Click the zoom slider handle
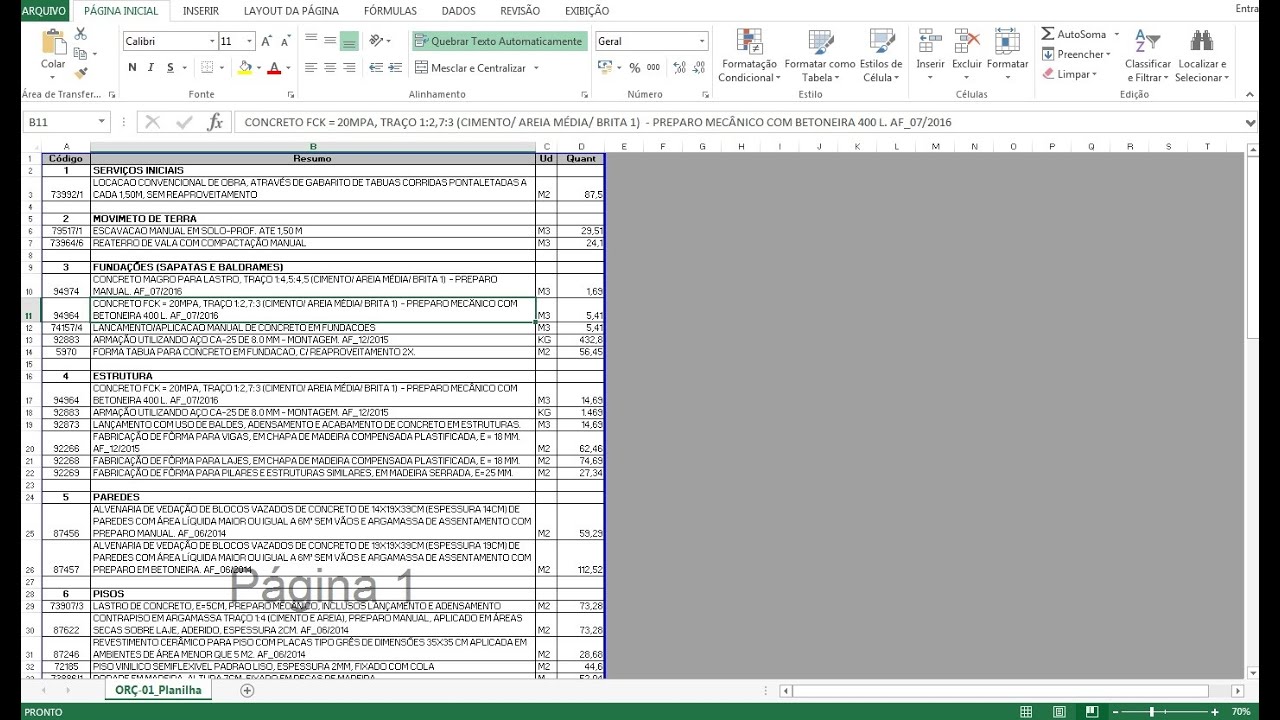This screenshot has width=1280, height=720. click(x=1151, y=712)
